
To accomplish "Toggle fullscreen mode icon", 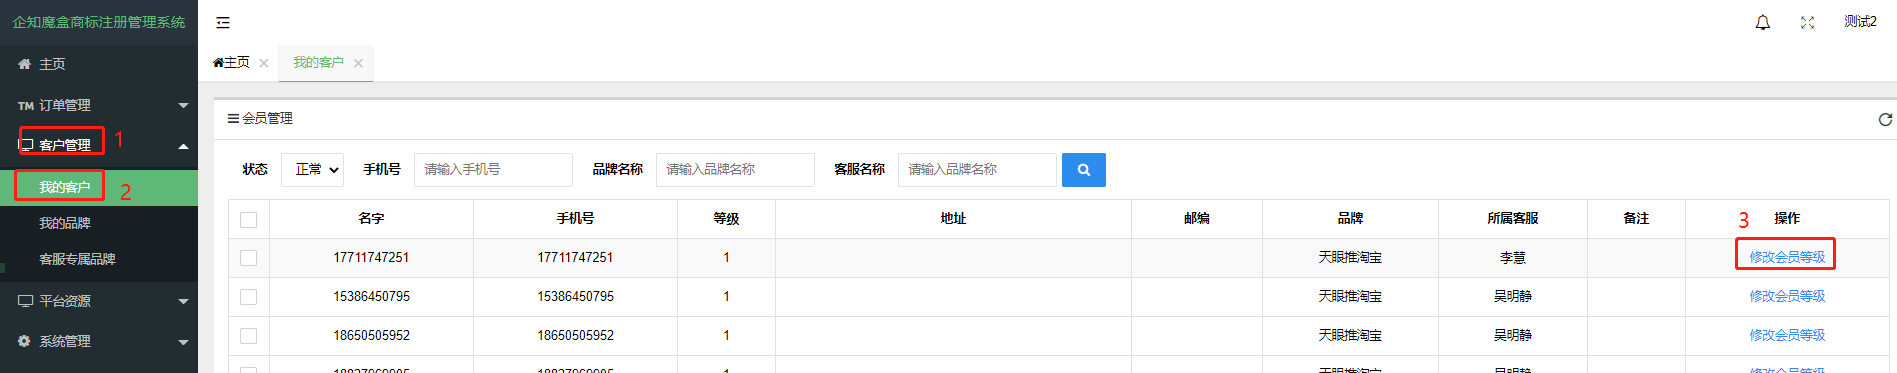I will pos(1807,22).
